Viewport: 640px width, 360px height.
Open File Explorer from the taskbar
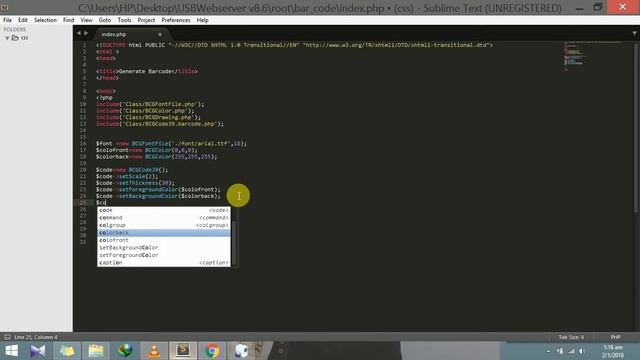click(96, 351)
